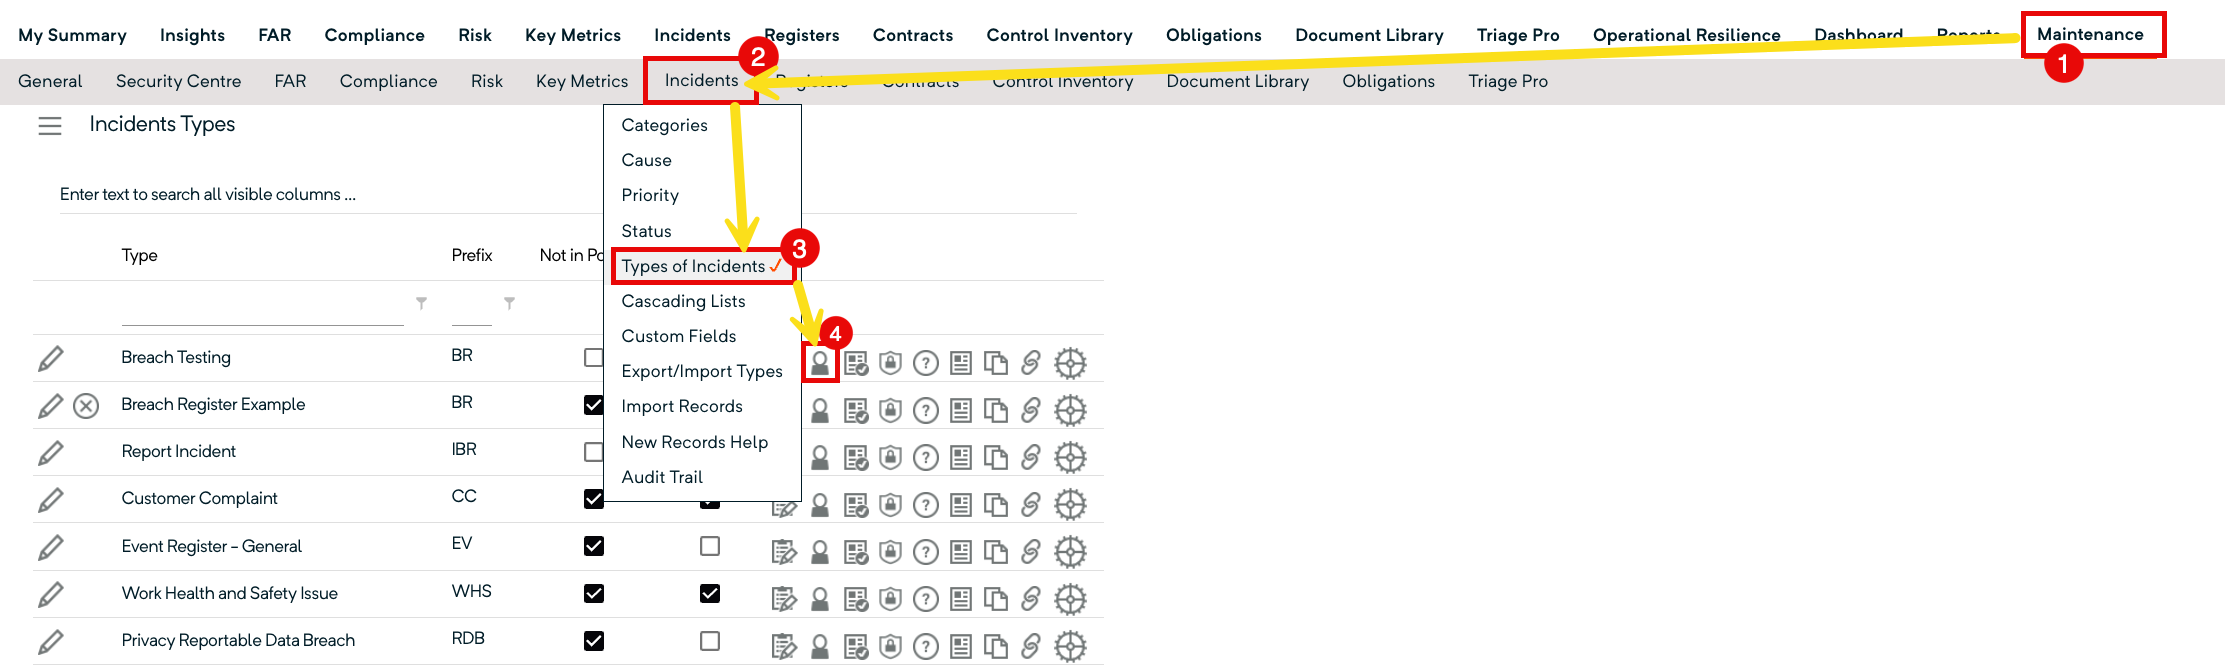This screenshot has height=672, width=2225.
Task: Click the user icon for Breach Testing
Action: (x=820, y=363)
